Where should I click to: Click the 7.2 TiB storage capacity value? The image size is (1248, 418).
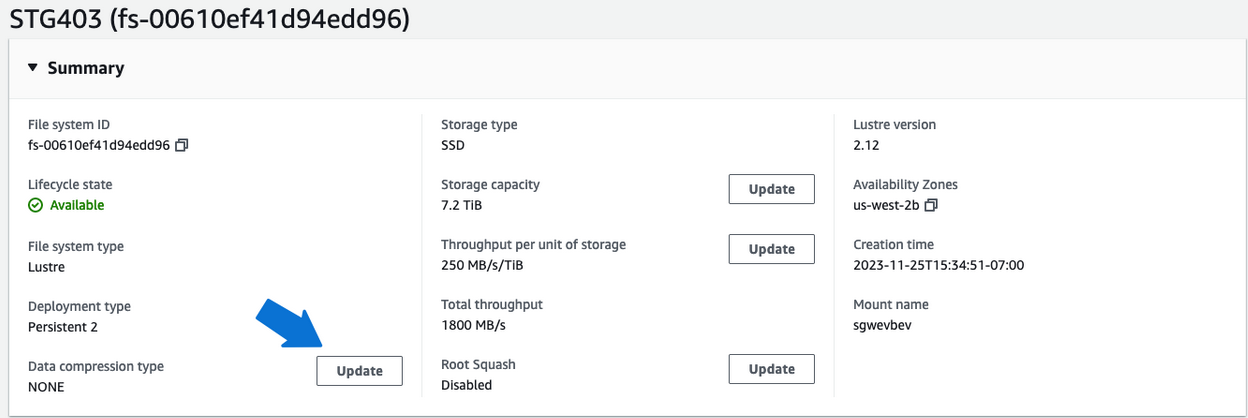pyautogui.click(x=463, y=205)
